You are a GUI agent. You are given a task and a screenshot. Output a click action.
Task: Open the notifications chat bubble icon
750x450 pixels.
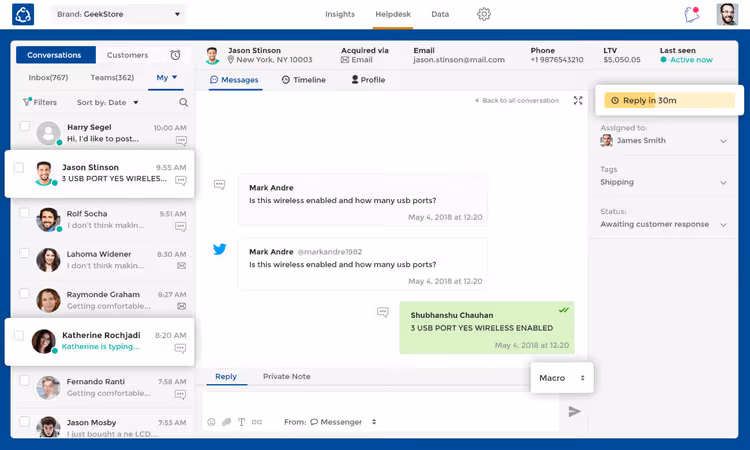pyautogui.click(x=692, y=14)
